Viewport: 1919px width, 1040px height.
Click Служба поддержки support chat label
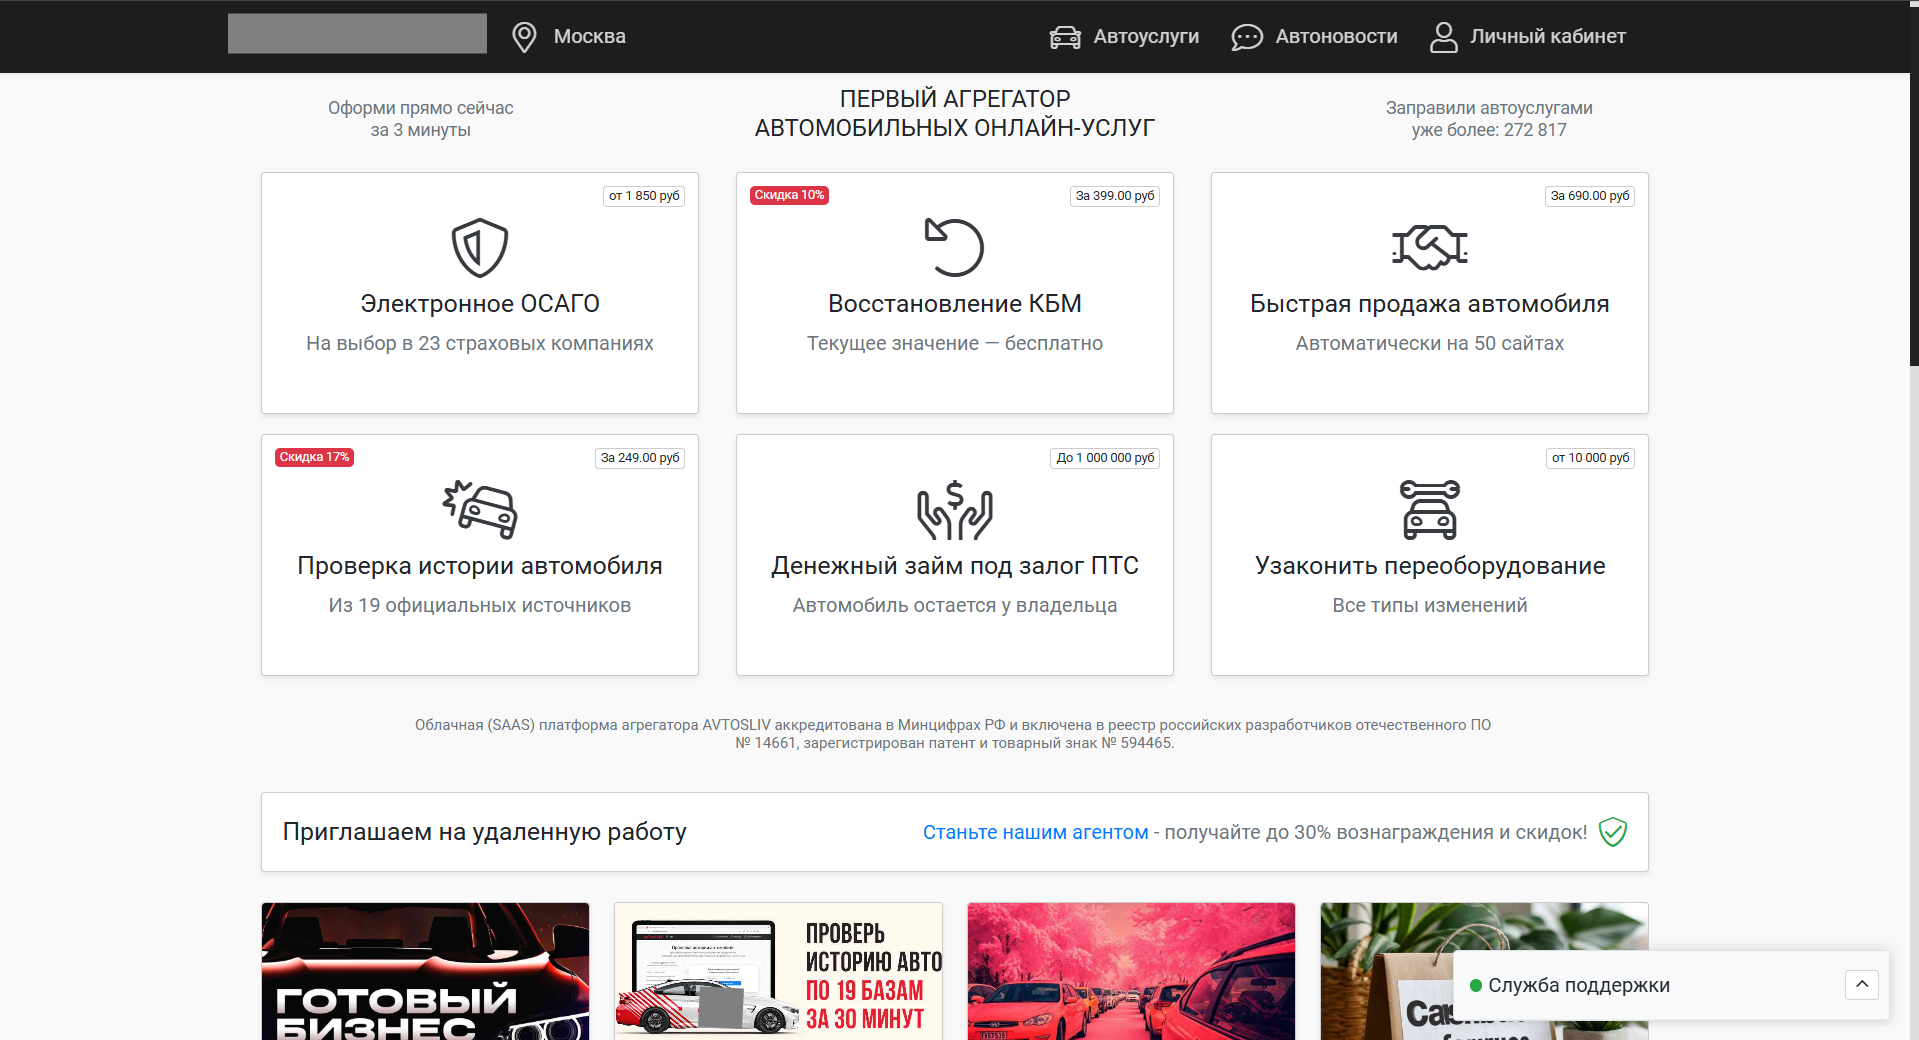pos(1579,985)
